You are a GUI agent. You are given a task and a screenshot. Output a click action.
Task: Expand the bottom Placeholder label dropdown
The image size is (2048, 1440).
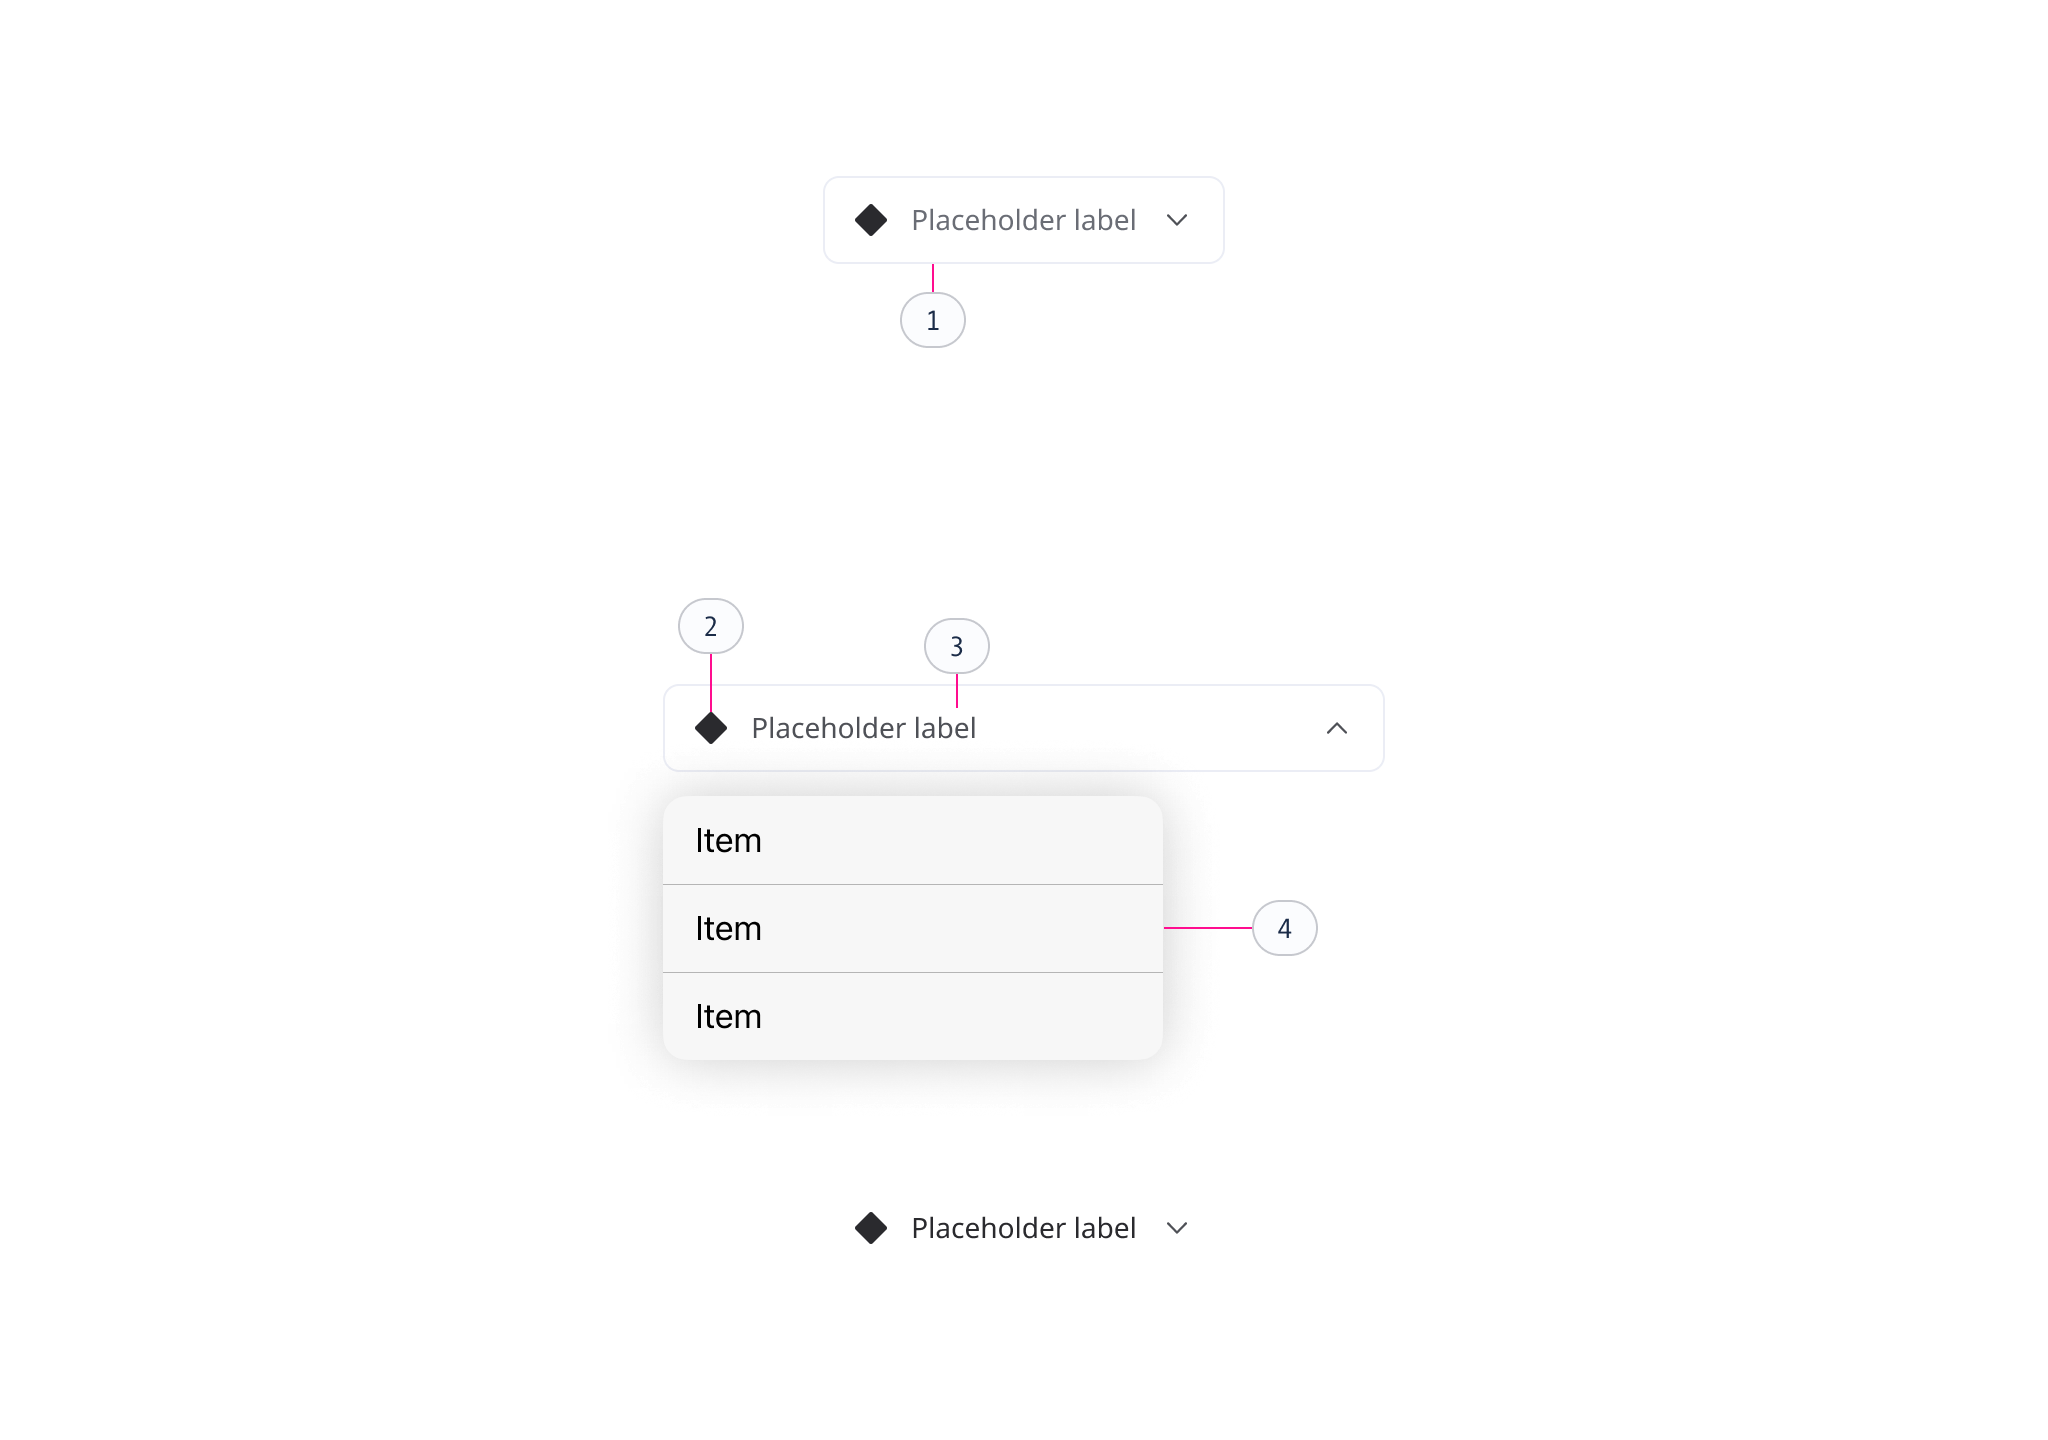click(1023, 1228)
